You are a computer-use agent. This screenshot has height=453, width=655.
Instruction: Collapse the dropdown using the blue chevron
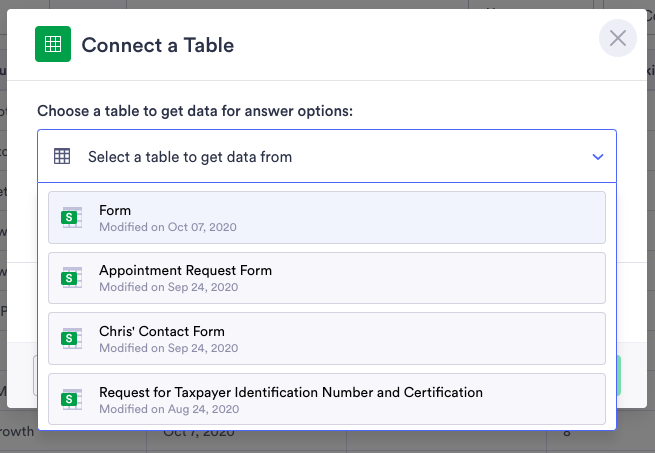pos(598,157)
